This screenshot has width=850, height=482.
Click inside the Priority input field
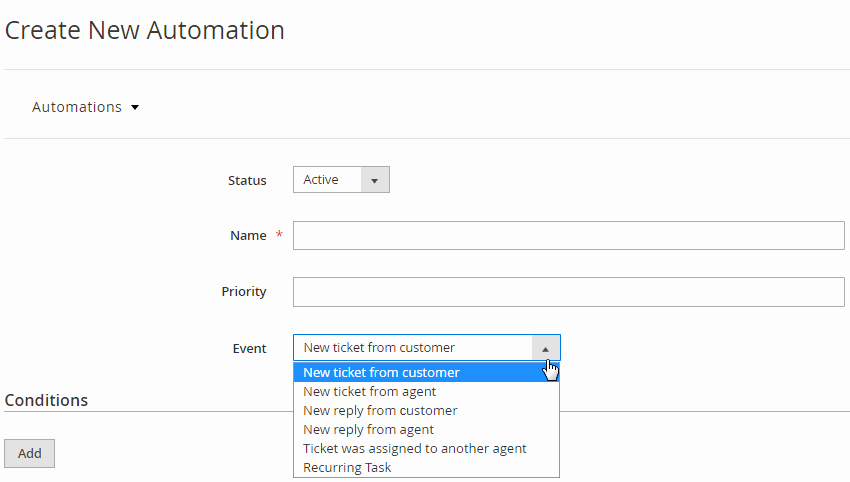click(x=569, y=292)
